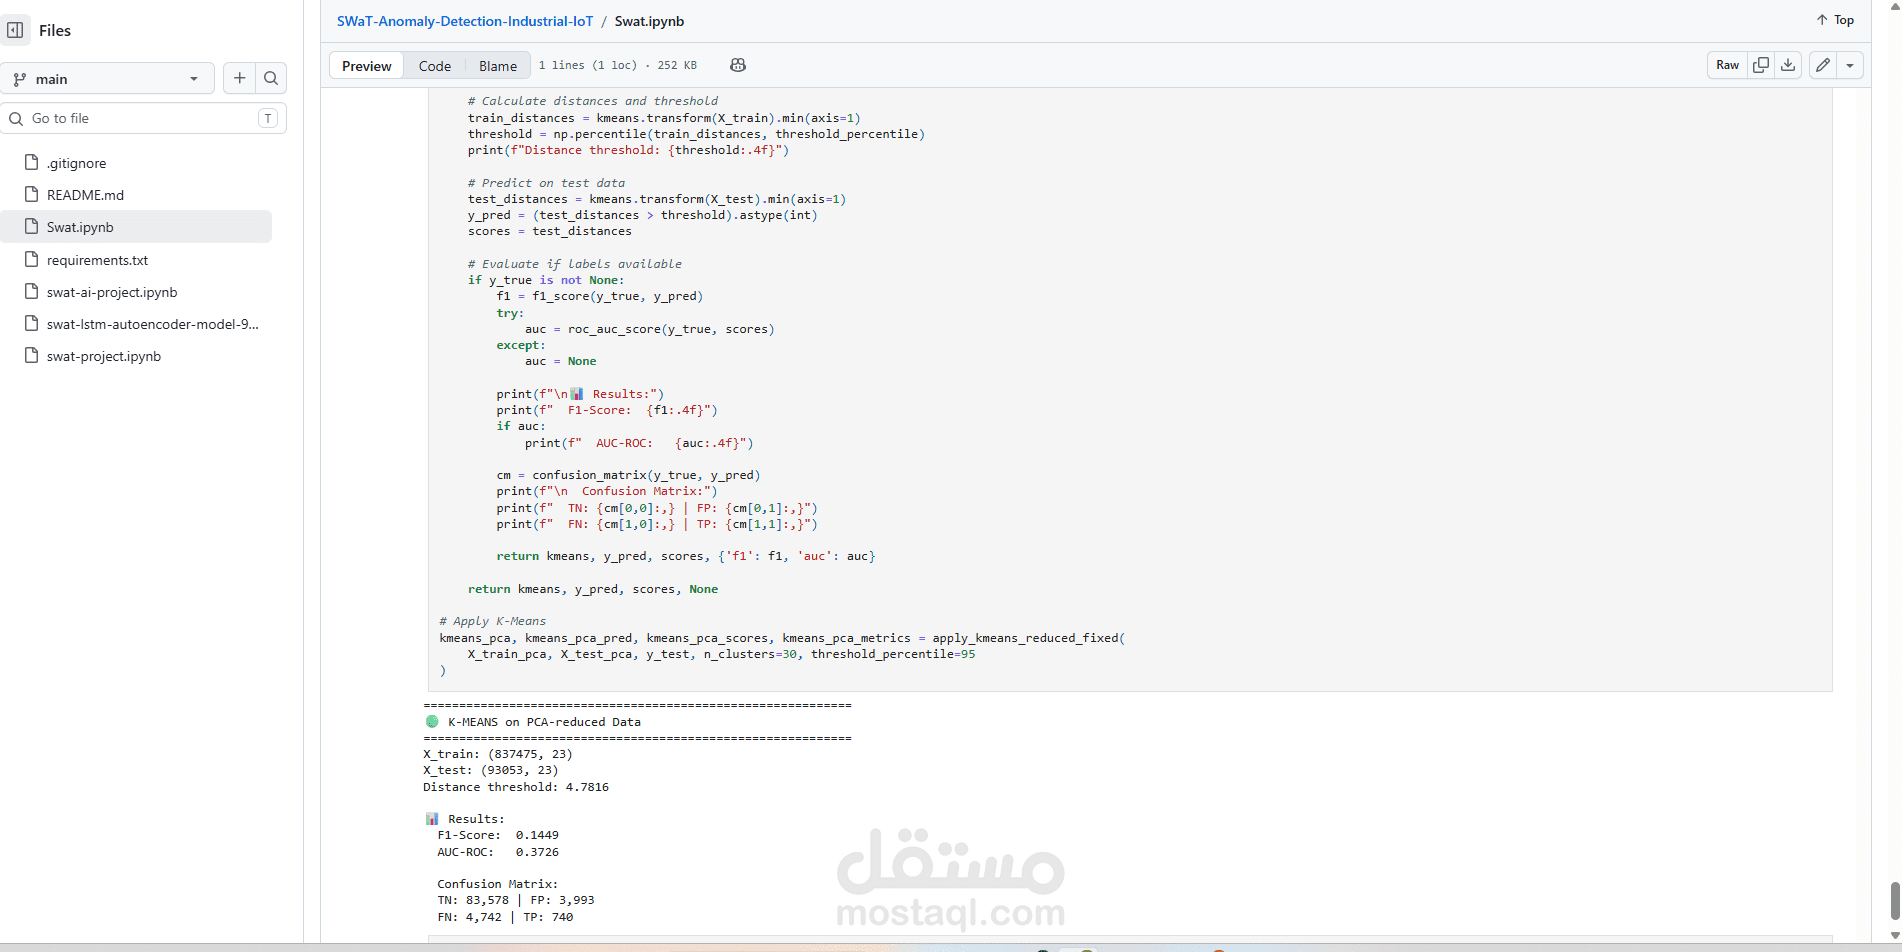Image resolution: width=1902 pixels, height=952 pixels.
Task: Click the .gitignore file icon
Action: point(31,162)
